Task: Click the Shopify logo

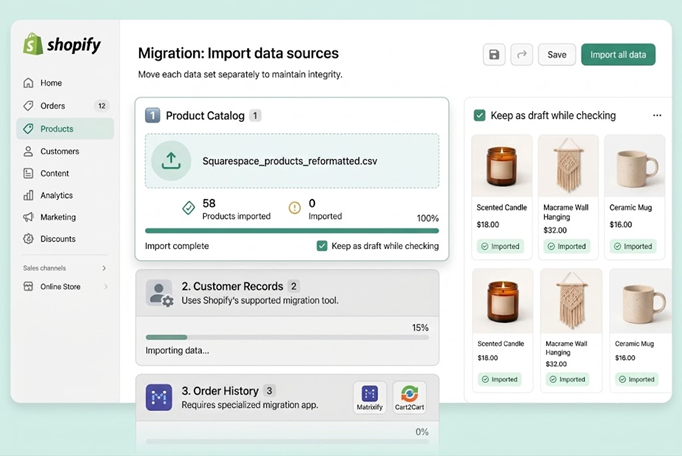Action: coord(62,44)
